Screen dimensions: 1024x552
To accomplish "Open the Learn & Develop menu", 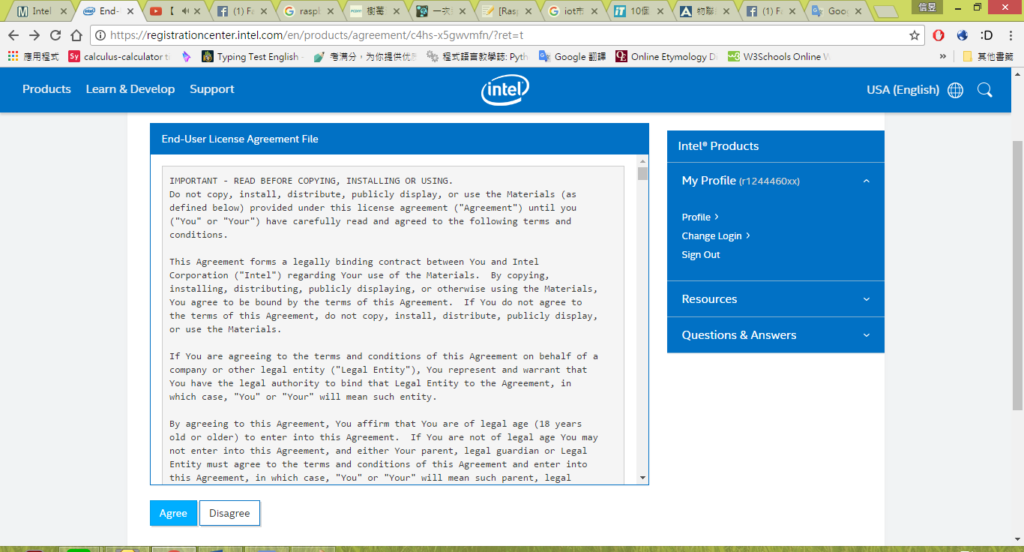I will (x=130, y=89).
